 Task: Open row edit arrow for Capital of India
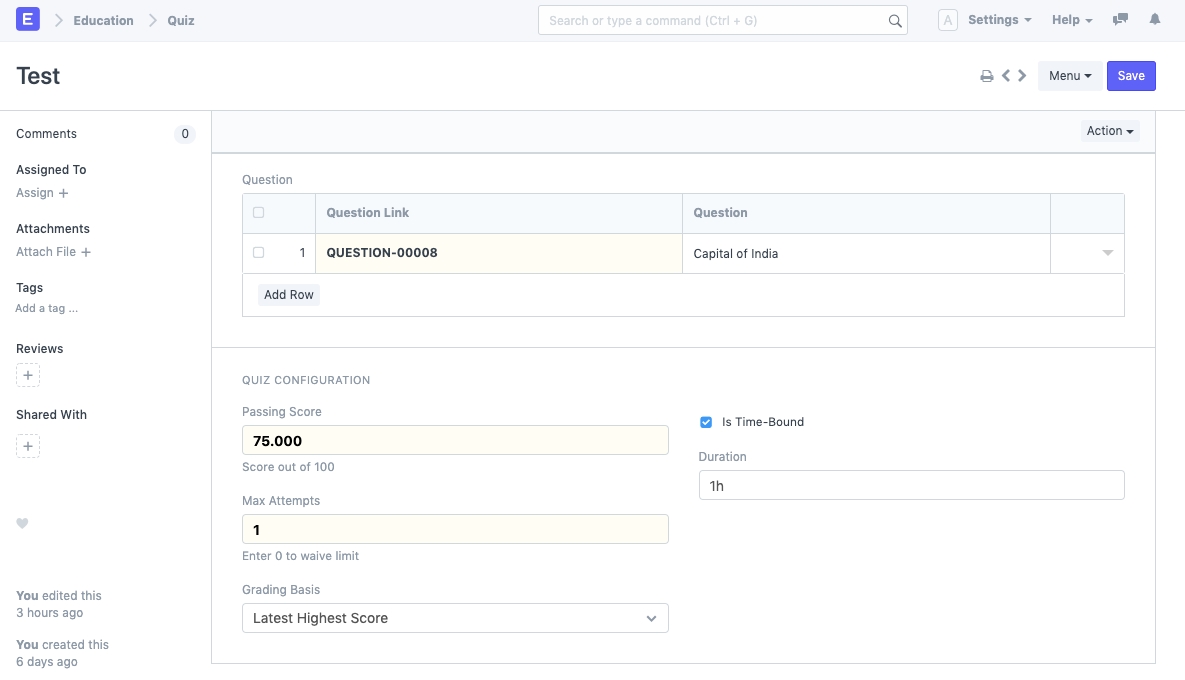1107,253
